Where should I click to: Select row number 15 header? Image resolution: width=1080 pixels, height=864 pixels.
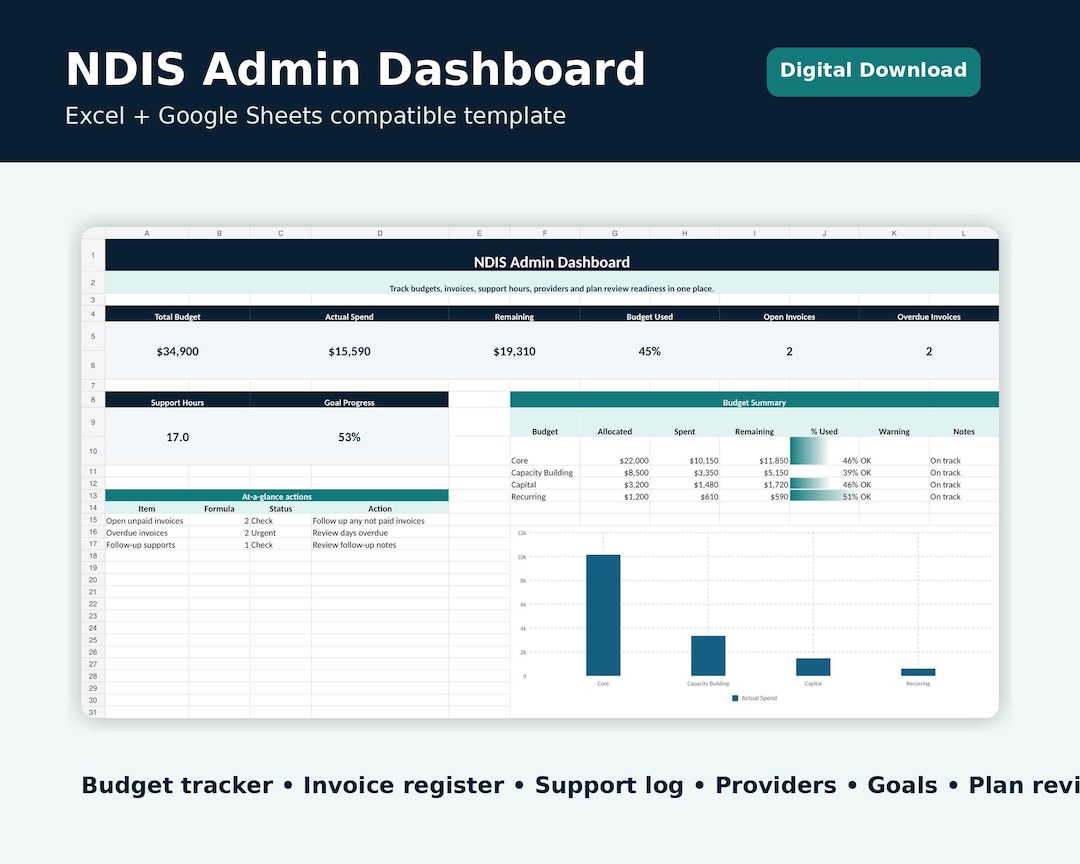tap(93, 520)
